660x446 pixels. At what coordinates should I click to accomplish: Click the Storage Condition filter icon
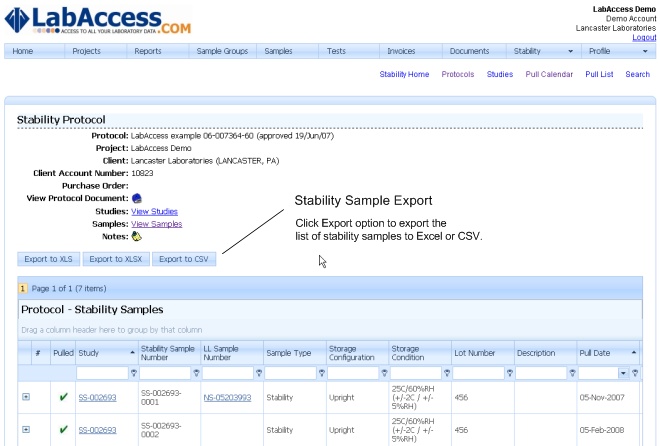[444, 372]
